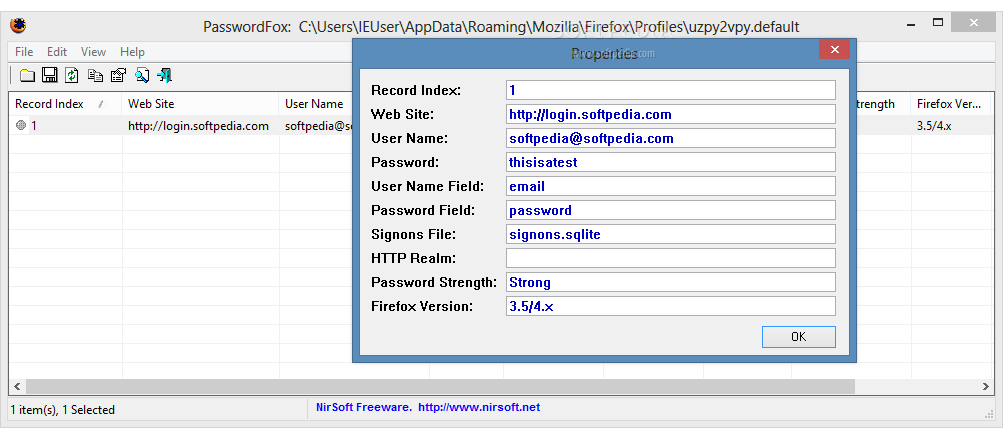Viewport: 1003px width, 428px height.
Task: Minimize the PasswordFox window
Action: [911, 24]
